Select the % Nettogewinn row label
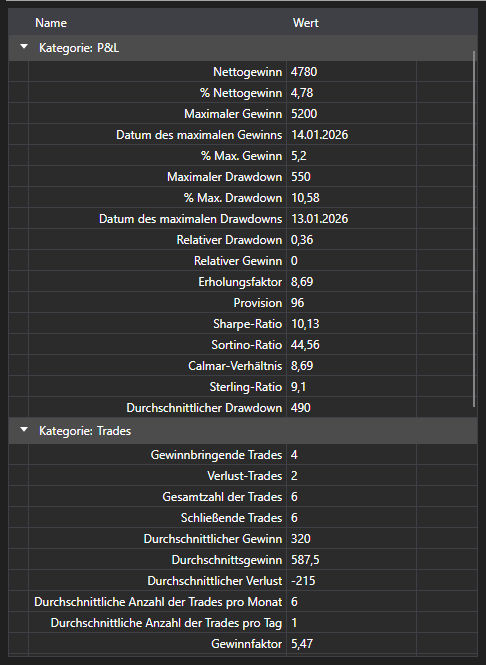The height and width of the screenshot is (665, 486). click(x=241, y=93)
